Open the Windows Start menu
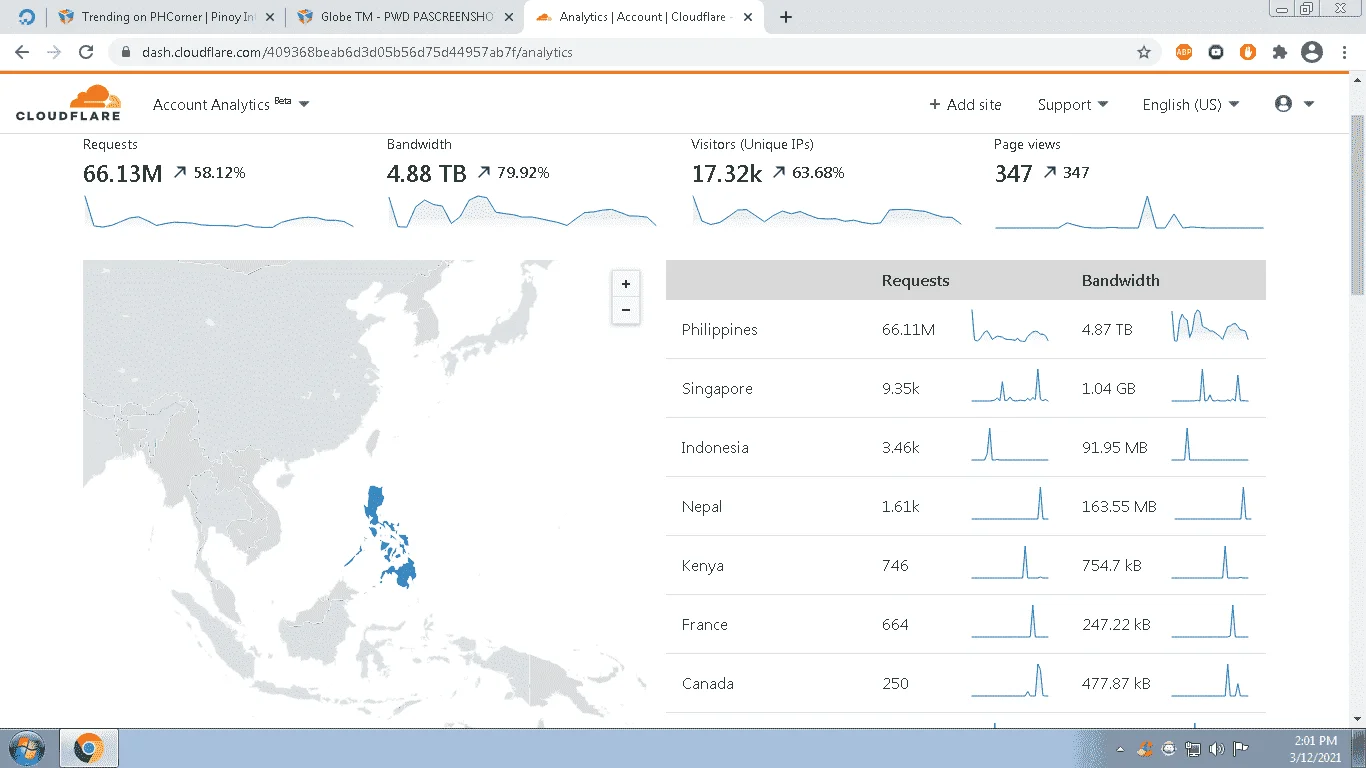The height and width of the screenshot is (768, 1366). click(x=26, y=748)
